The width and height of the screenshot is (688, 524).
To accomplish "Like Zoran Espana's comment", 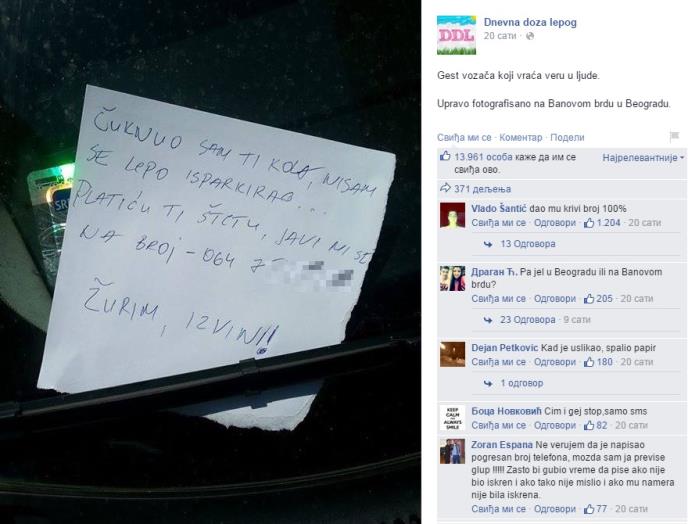I will pyautogui.click(x=498, y=509).
